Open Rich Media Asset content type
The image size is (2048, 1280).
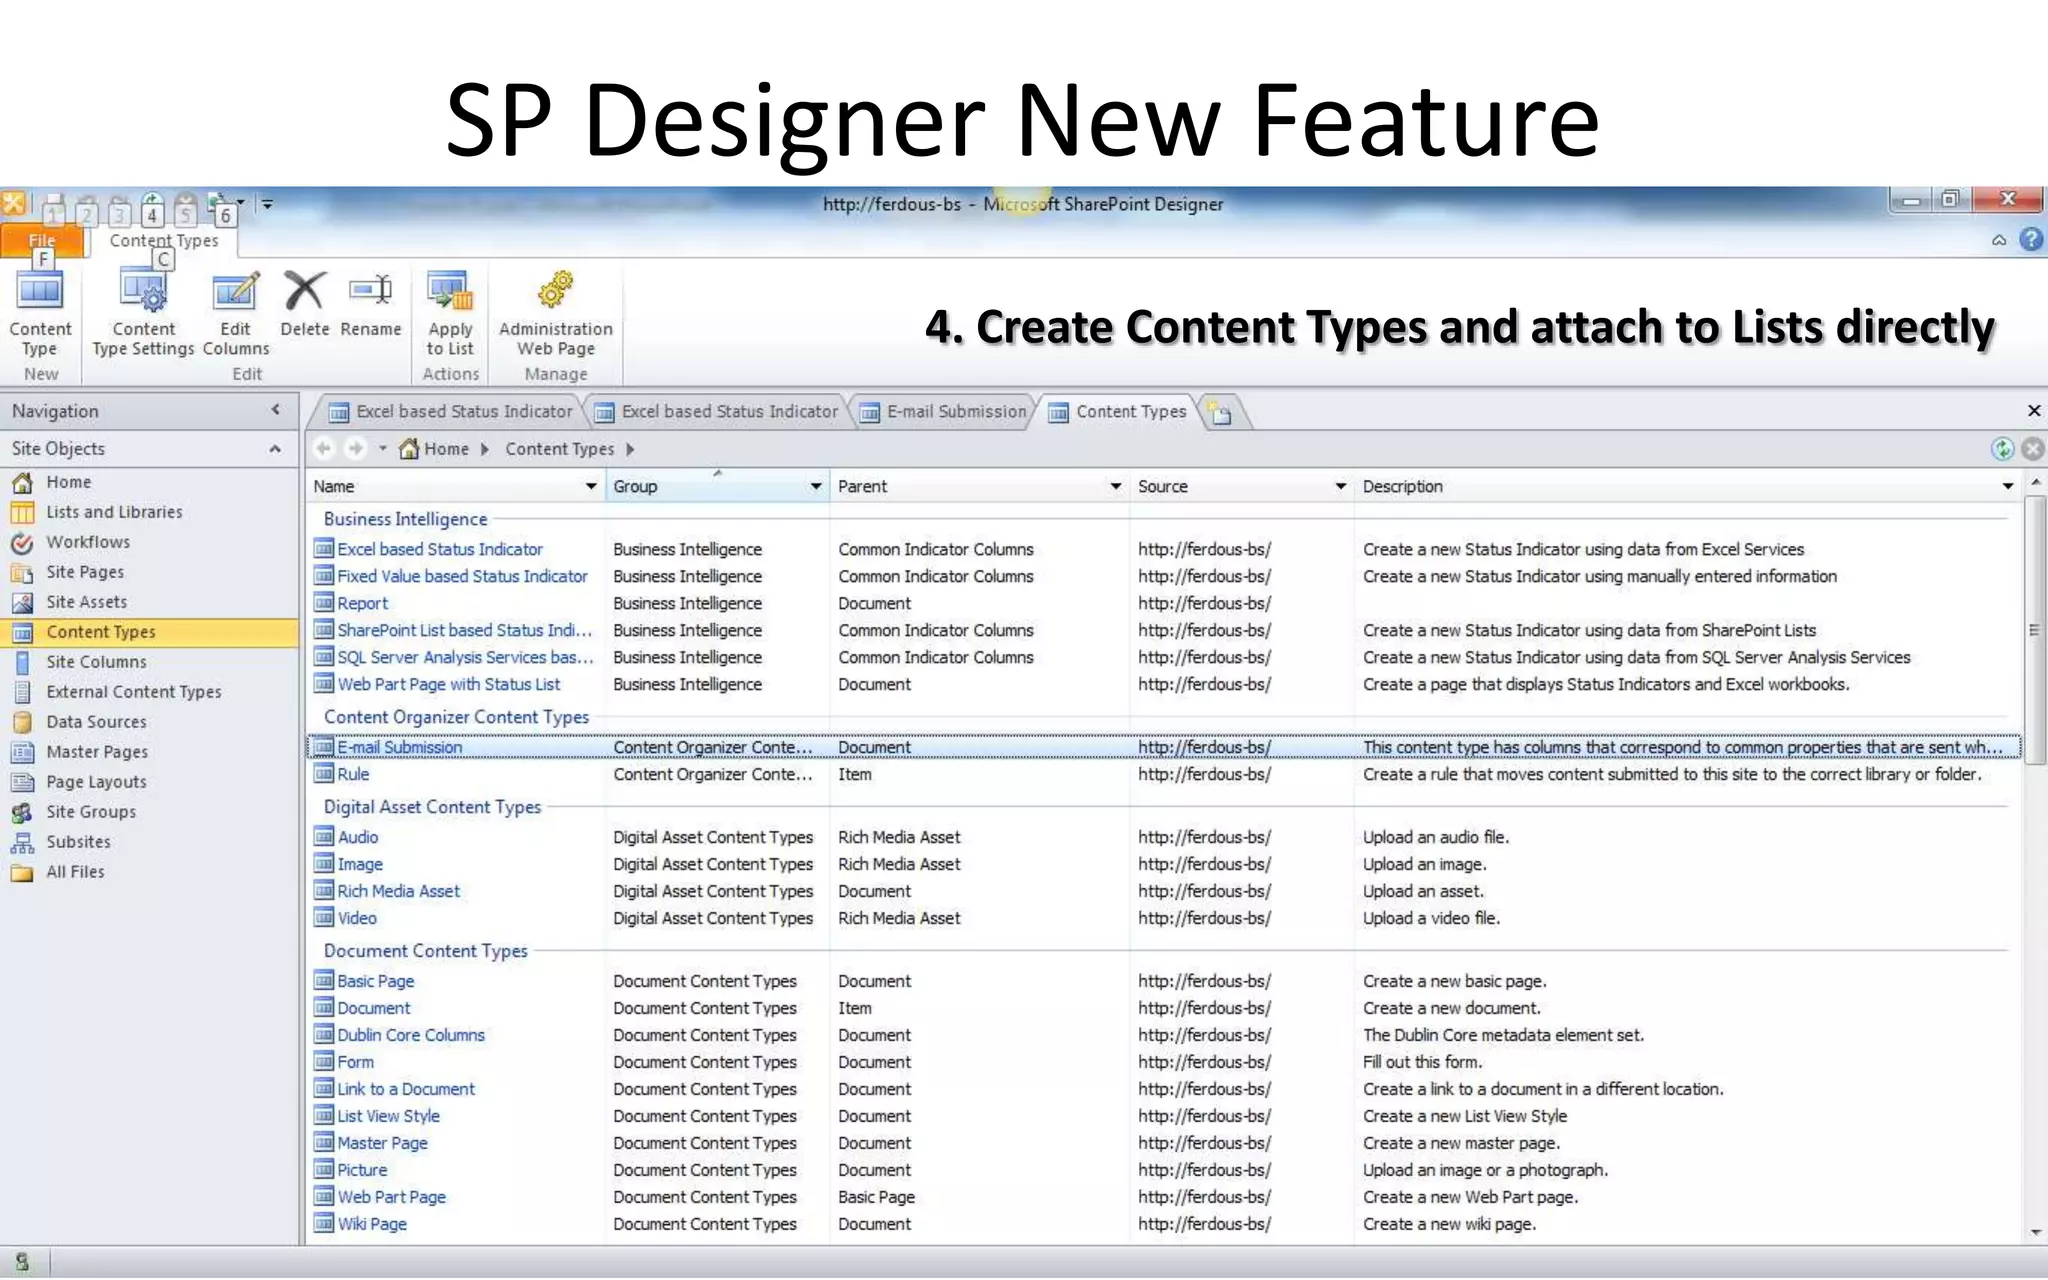click(398, 891)
